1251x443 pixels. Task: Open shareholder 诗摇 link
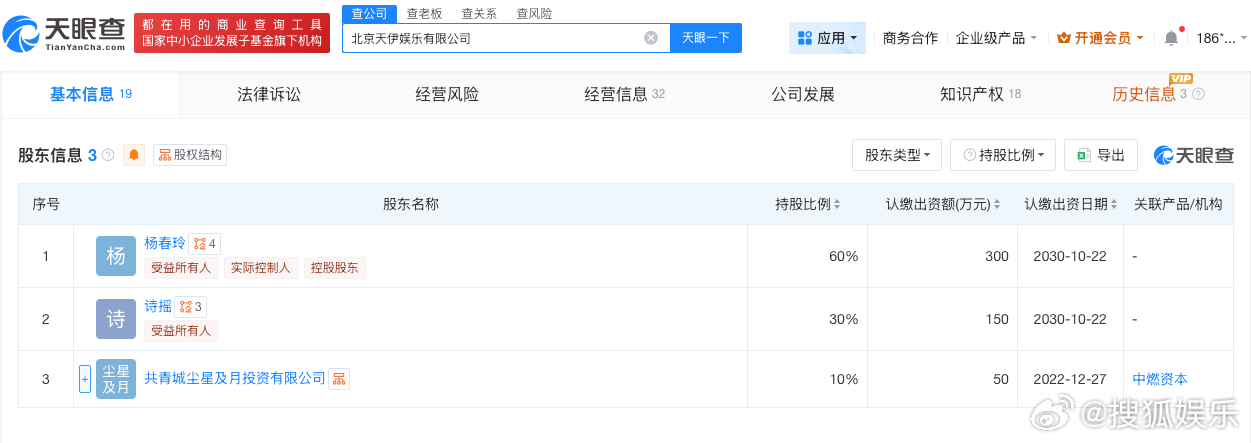coord(158,307)
